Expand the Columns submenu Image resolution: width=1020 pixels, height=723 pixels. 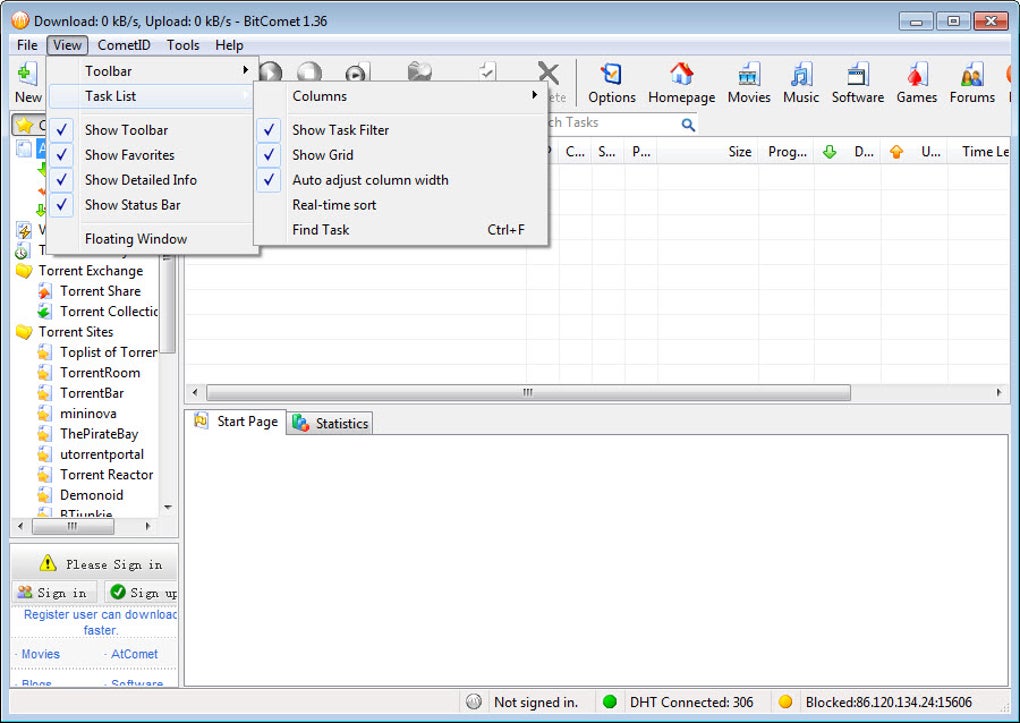click(x=400, y=96)
